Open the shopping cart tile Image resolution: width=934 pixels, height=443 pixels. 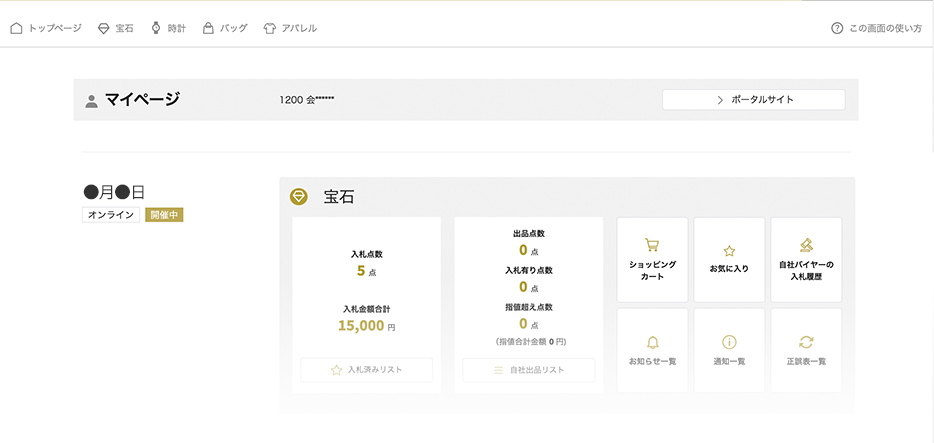652,259
